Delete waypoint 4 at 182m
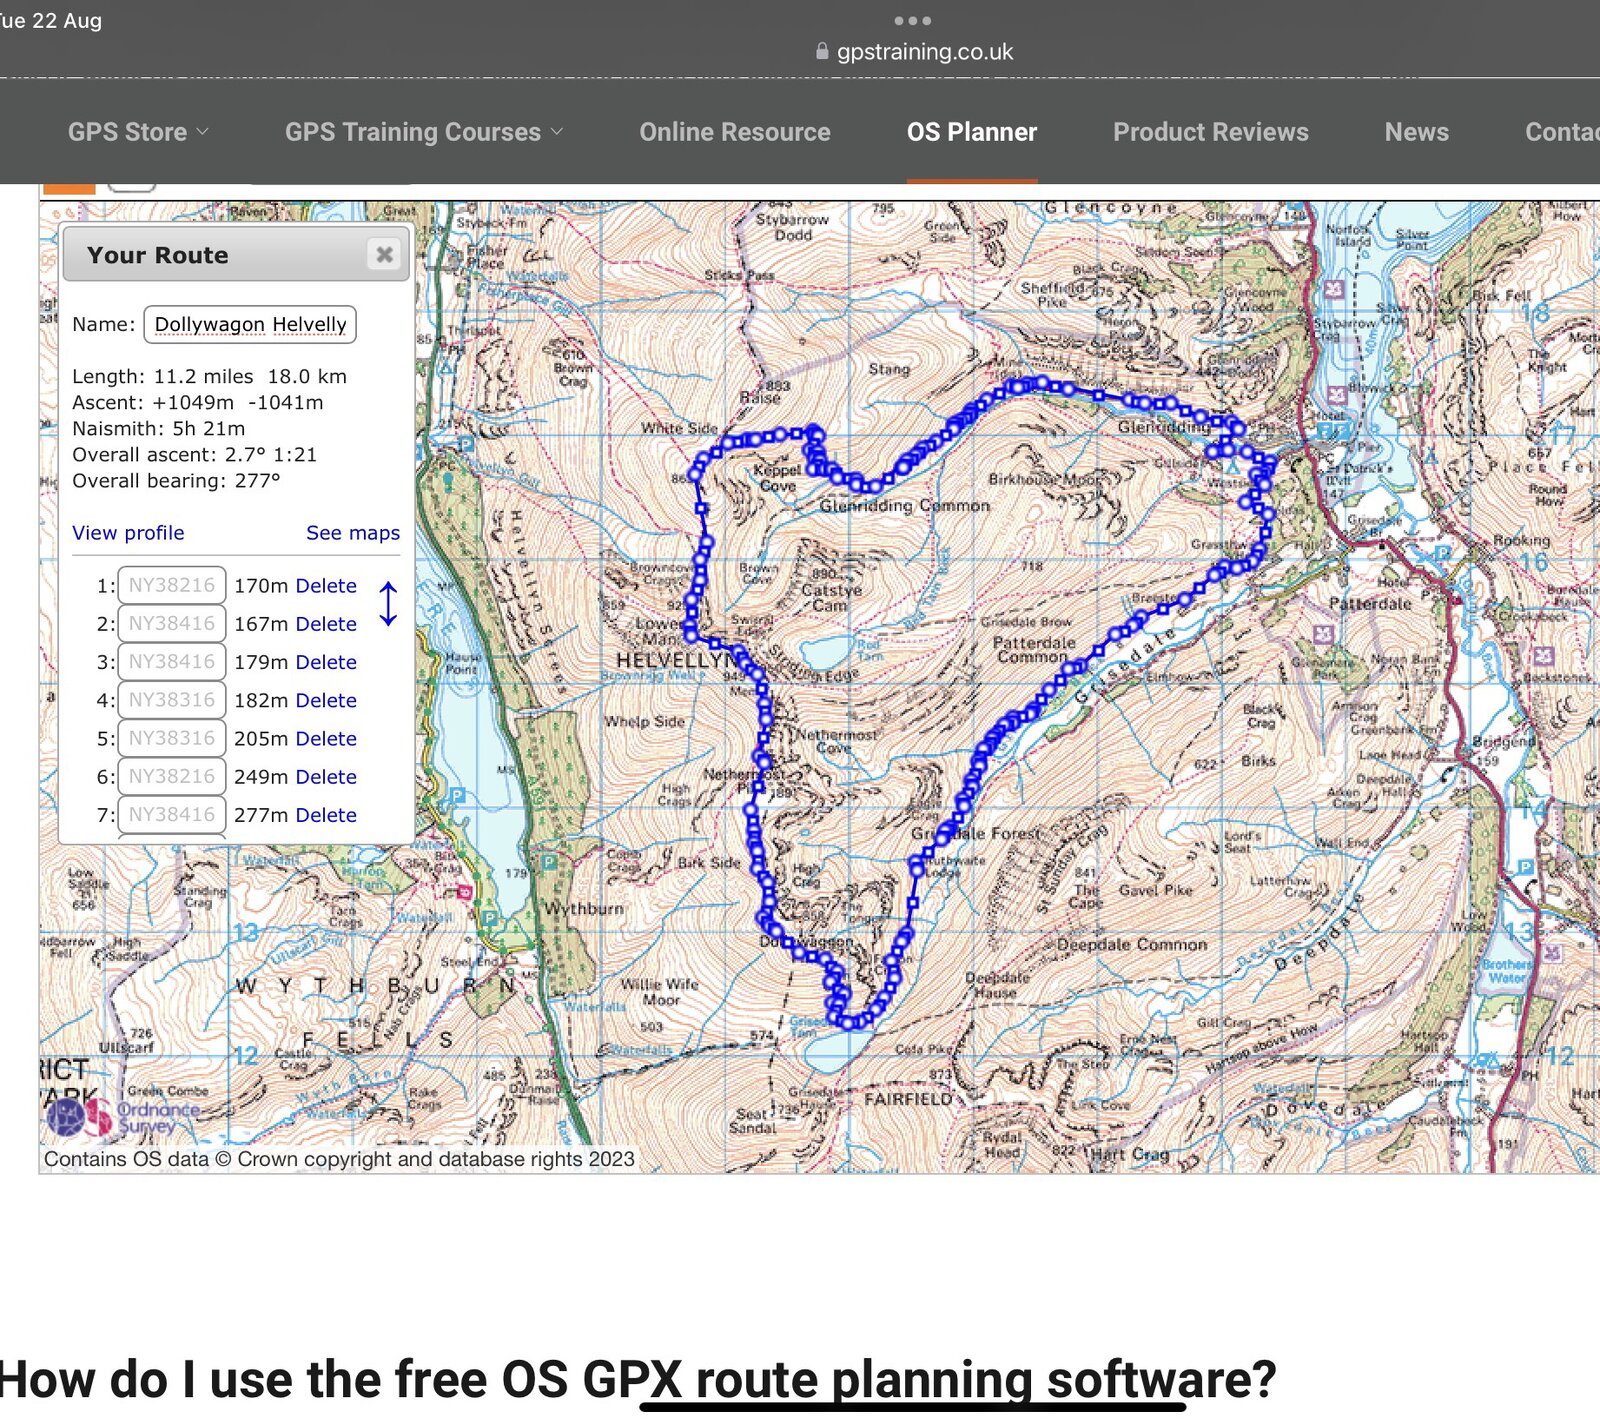This screenshot has width=1600, height=1425. coord(326,701)
